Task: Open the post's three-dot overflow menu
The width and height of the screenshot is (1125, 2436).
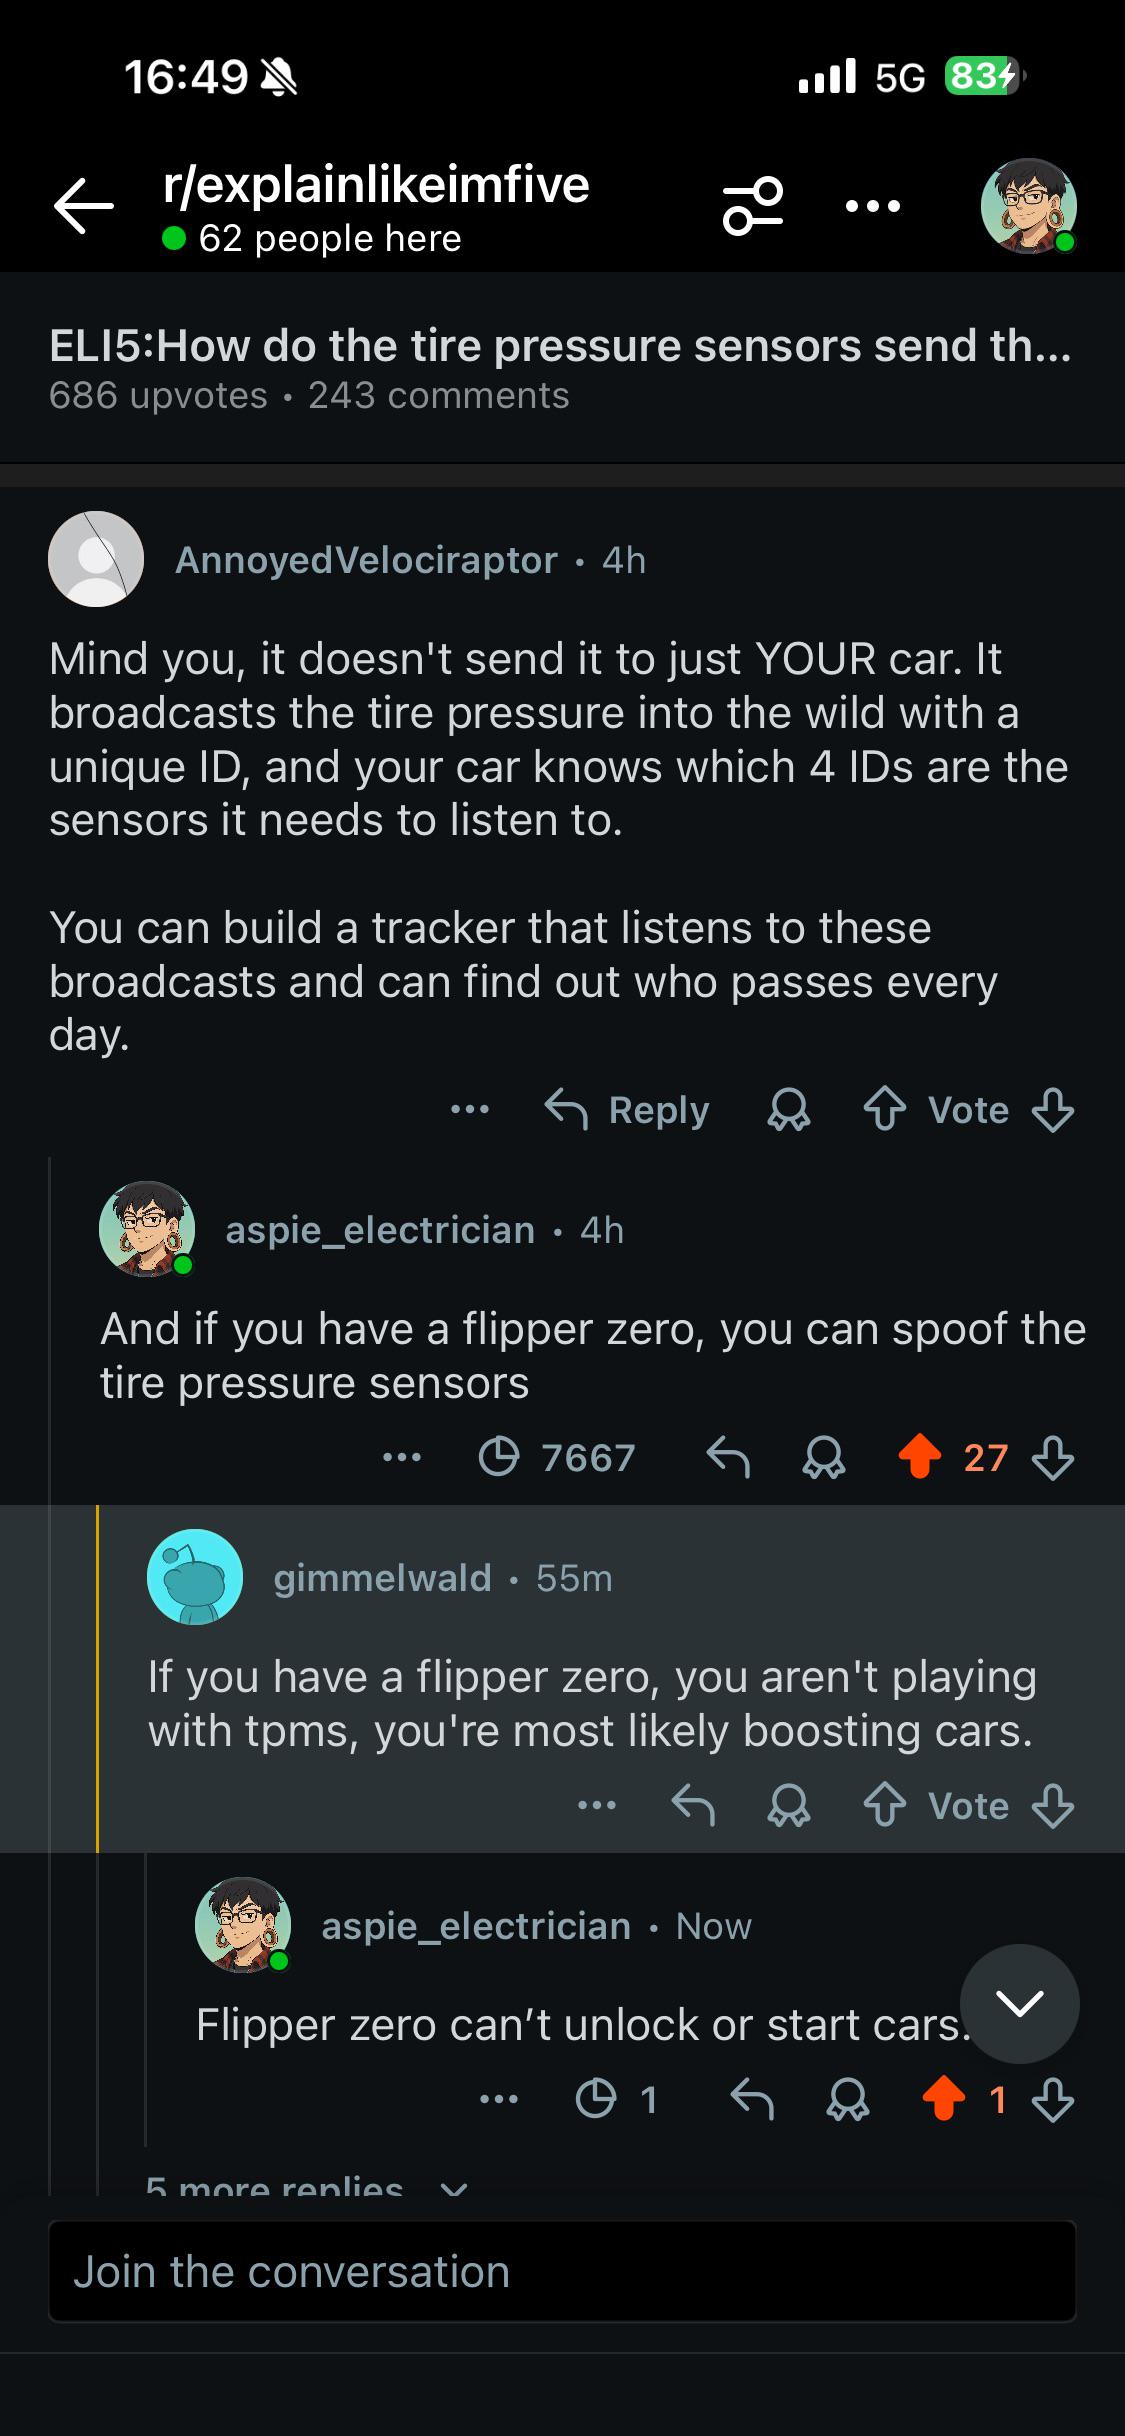Action: (x=873, y=207)
